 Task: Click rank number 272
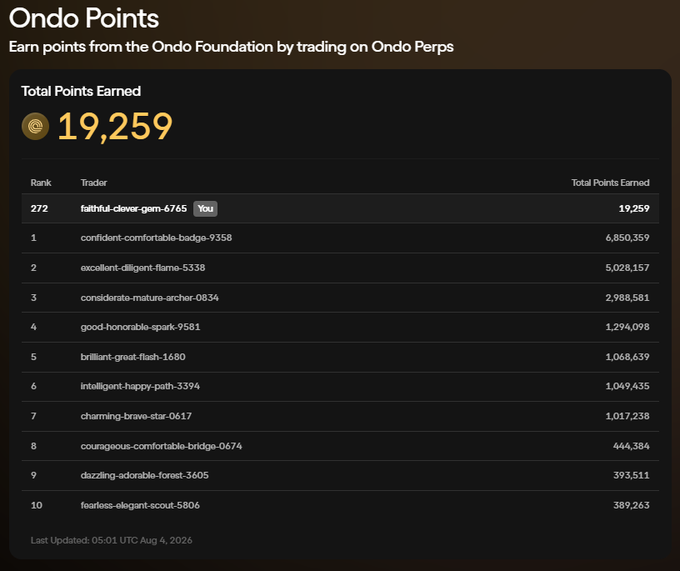point(39,209)
